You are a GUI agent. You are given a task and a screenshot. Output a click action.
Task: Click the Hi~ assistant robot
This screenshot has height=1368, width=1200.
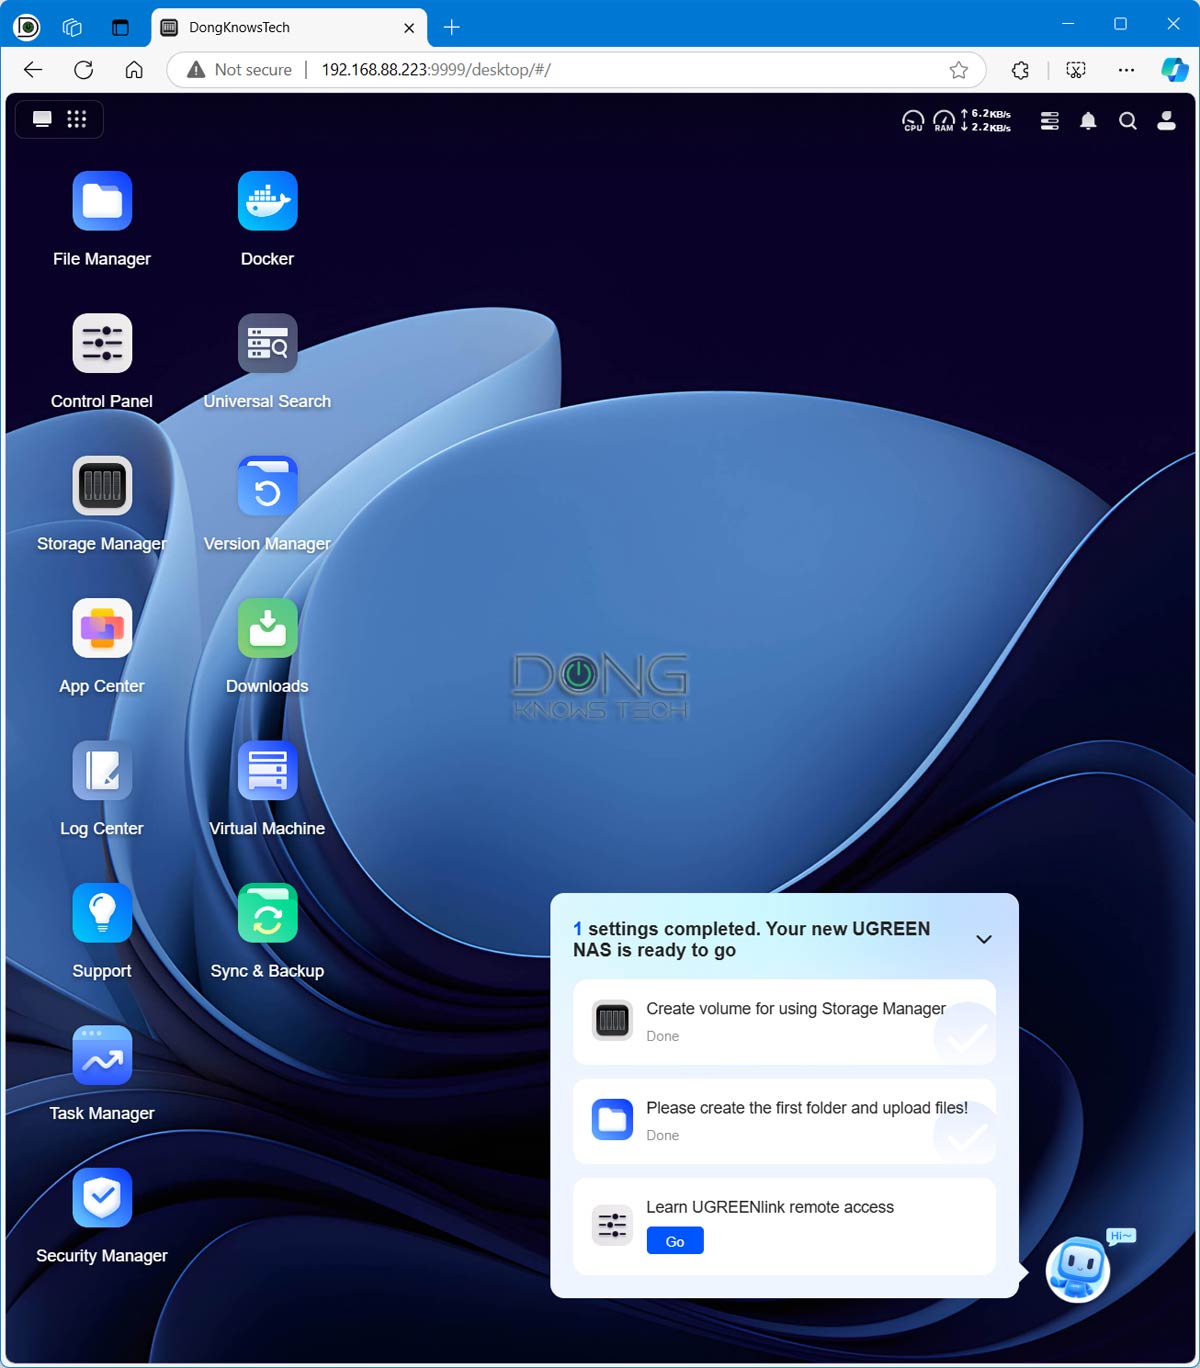(x=1079, y=1269)
